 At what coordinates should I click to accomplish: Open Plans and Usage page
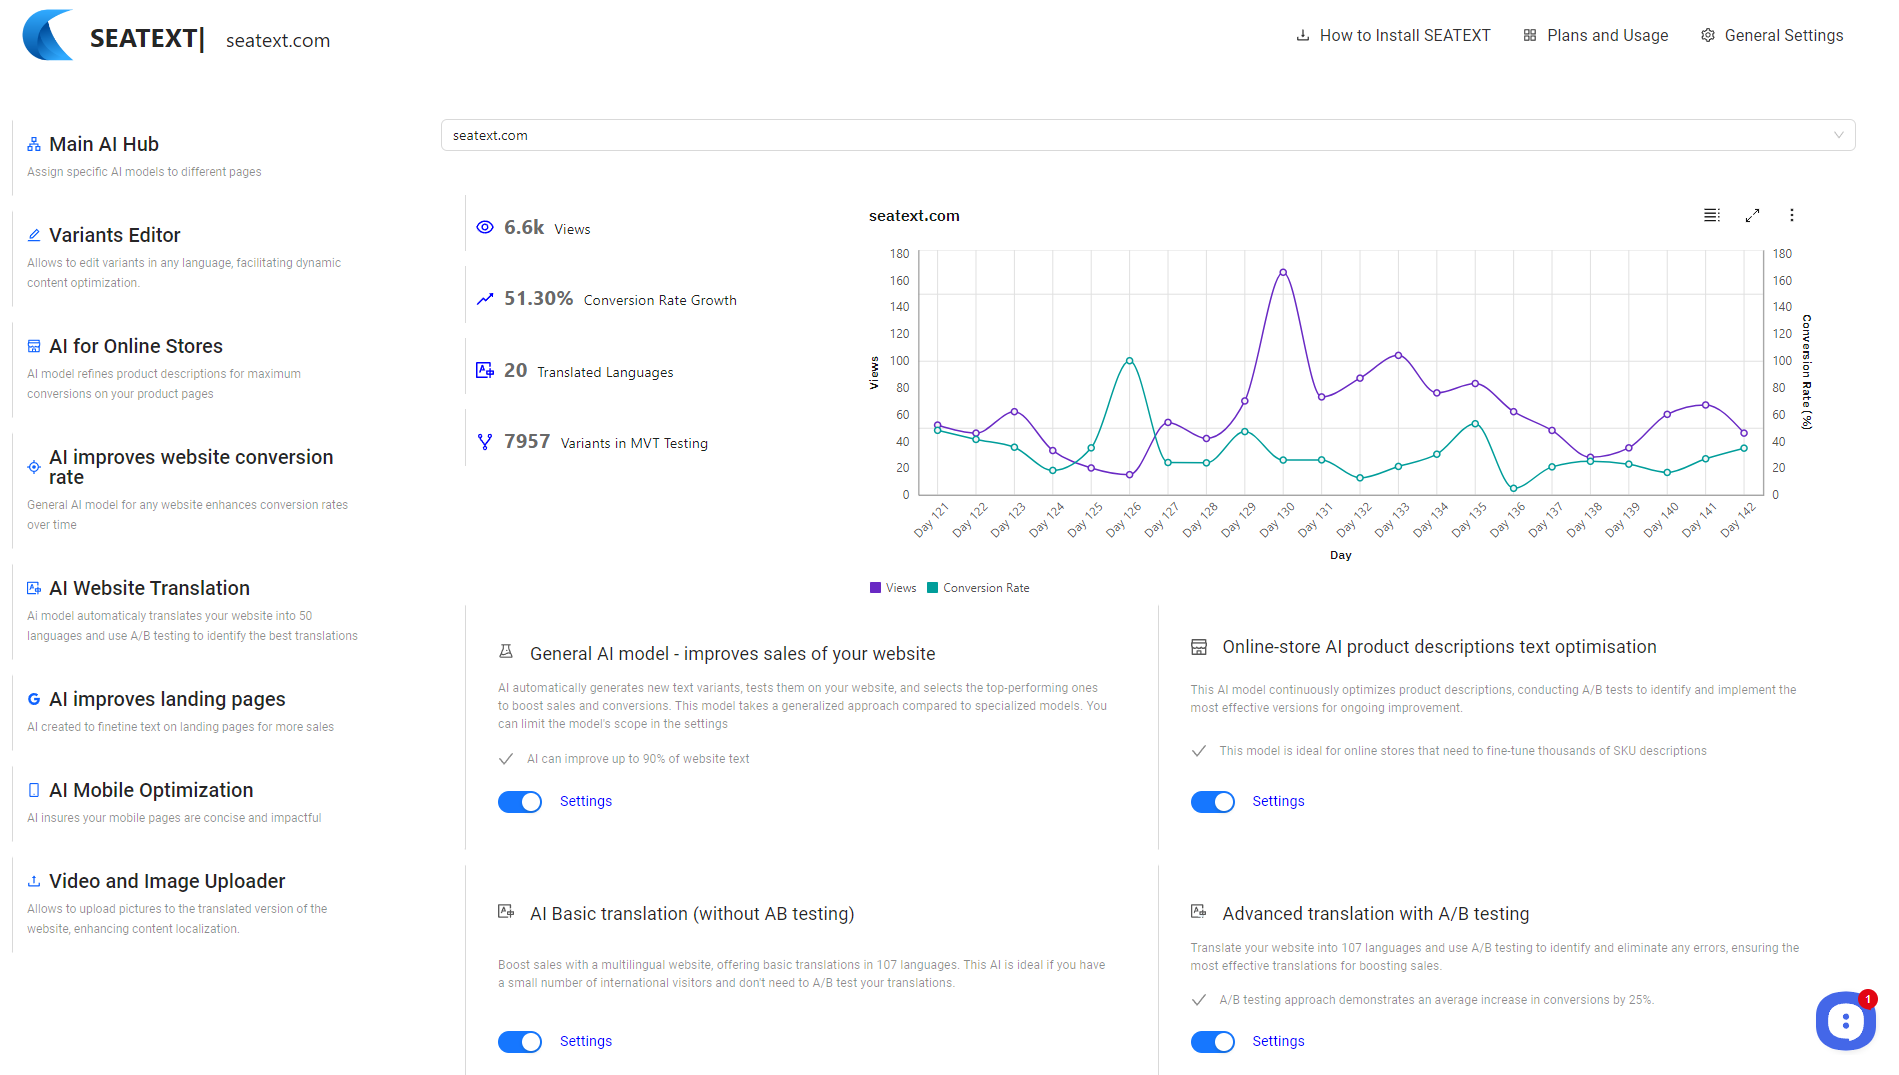coord(1608,36)
